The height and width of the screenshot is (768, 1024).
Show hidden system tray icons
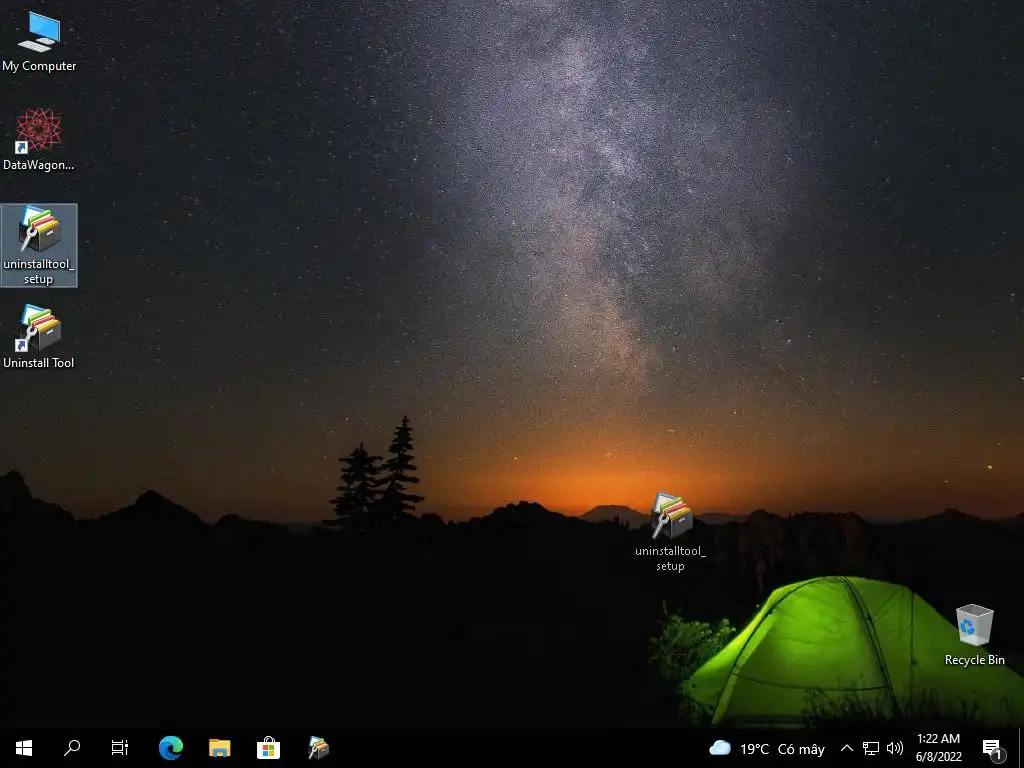click(x=846, y=748)
